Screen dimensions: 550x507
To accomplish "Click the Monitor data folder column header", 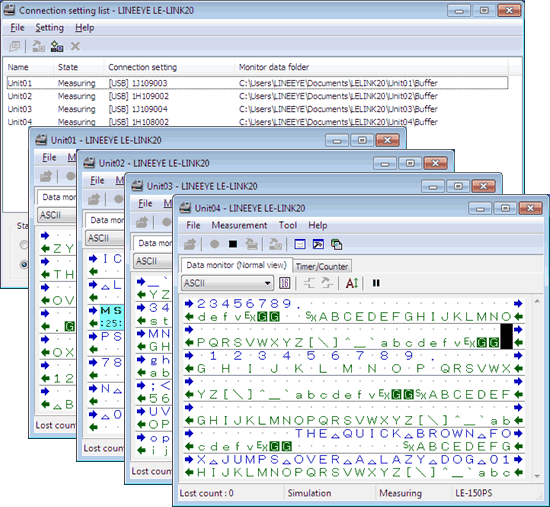I will (371, 67).
